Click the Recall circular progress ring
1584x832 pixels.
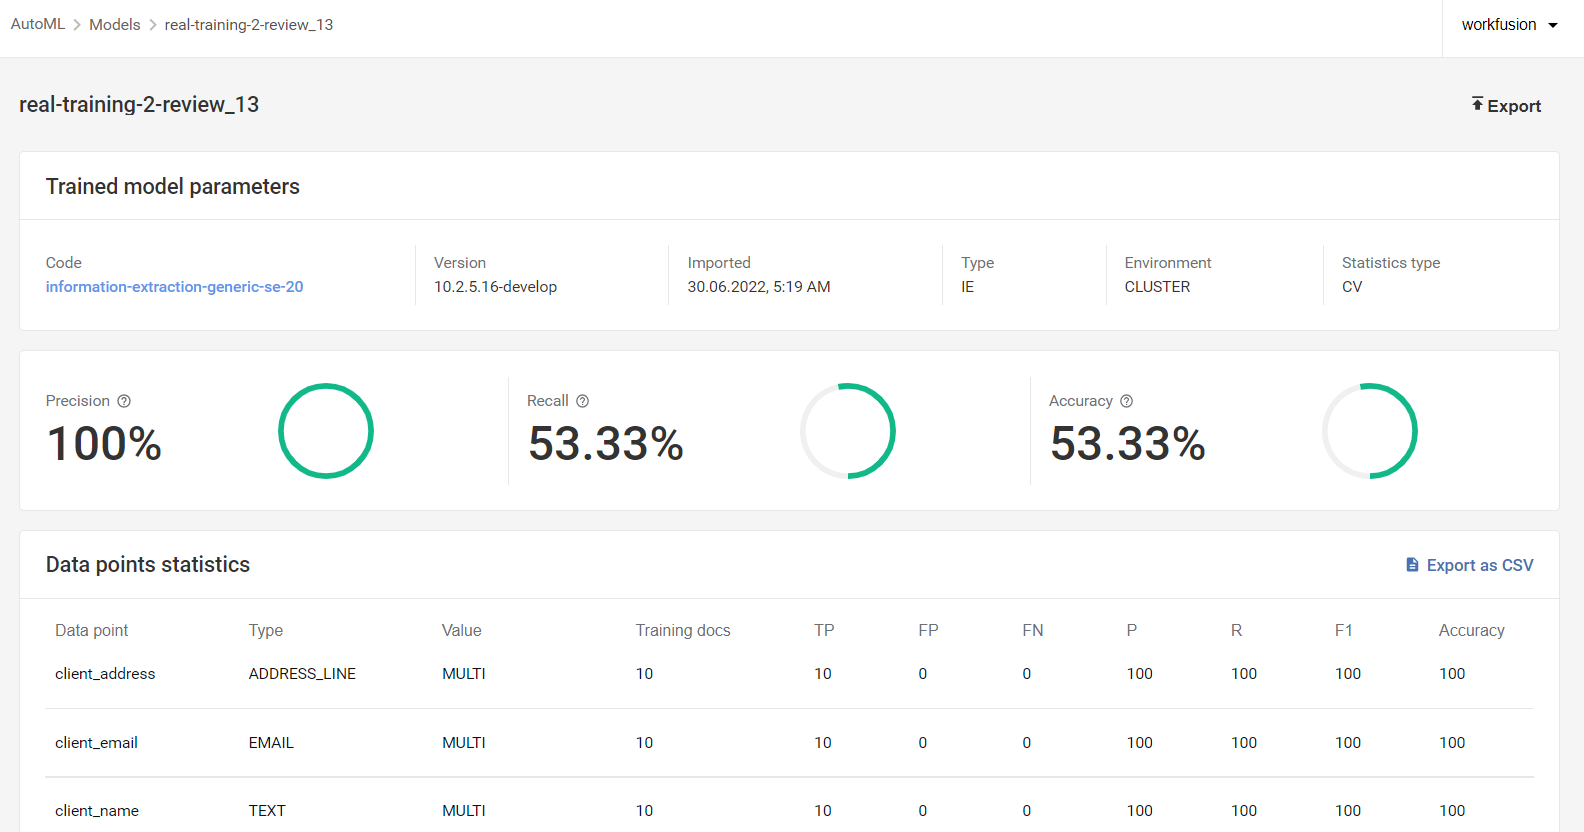tap(848, 431)
